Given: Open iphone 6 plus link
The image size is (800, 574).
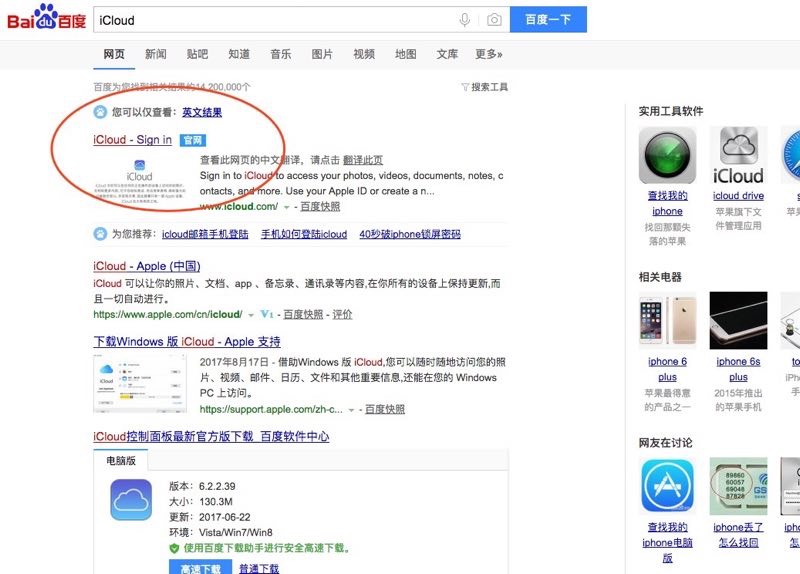Looking at the screenshot, I should 667,369.
